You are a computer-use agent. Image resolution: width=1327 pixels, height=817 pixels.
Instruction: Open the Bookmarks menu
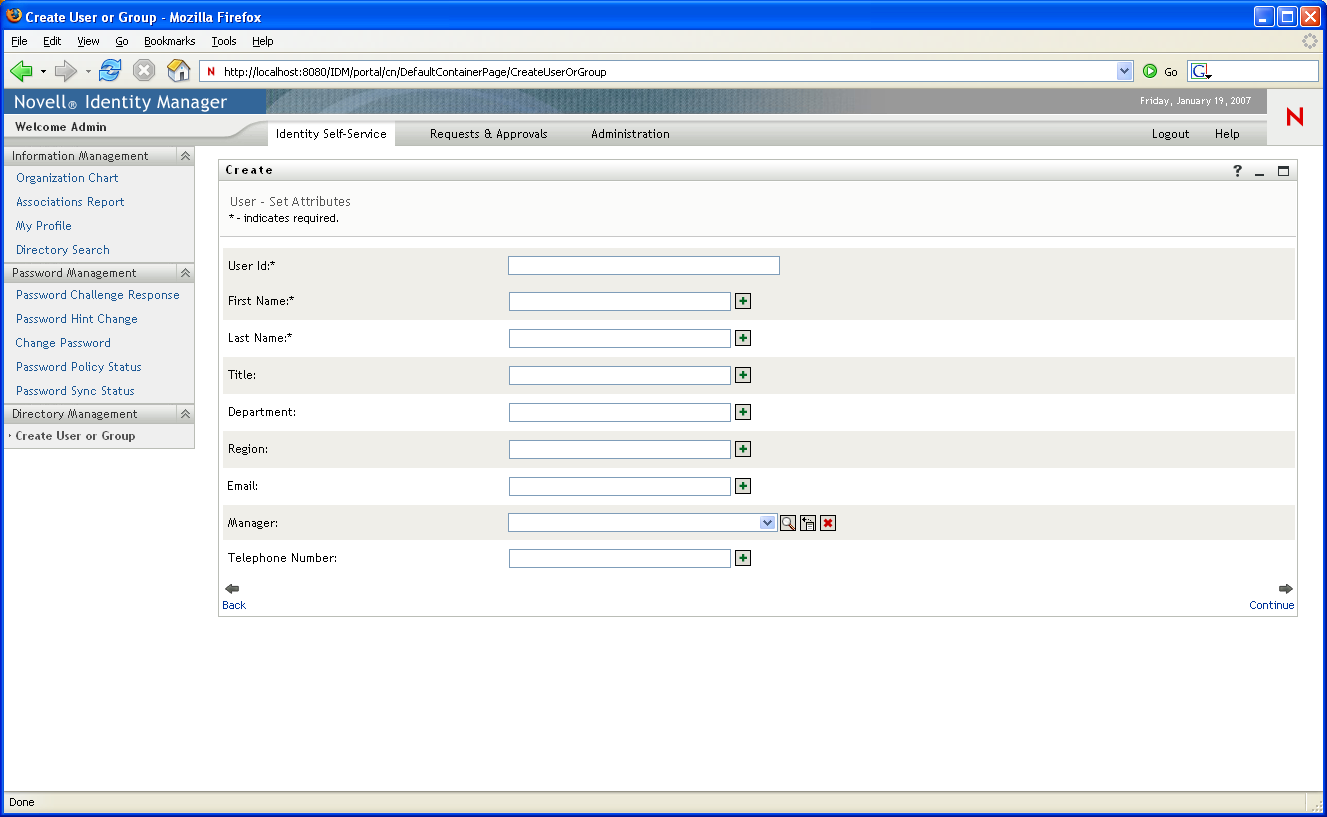coord(169,41)
